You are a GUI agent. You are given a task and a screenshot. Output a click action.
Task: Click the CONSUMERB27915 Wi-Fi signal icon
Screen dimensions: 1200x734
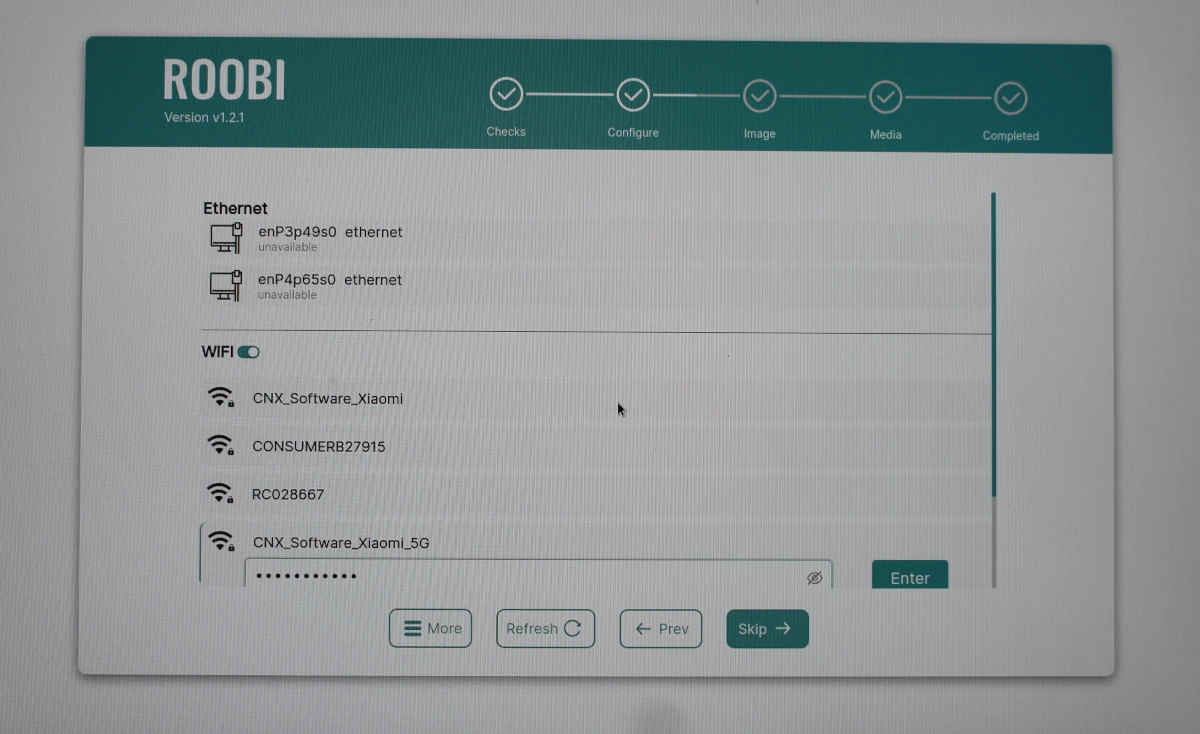point(220,445)
